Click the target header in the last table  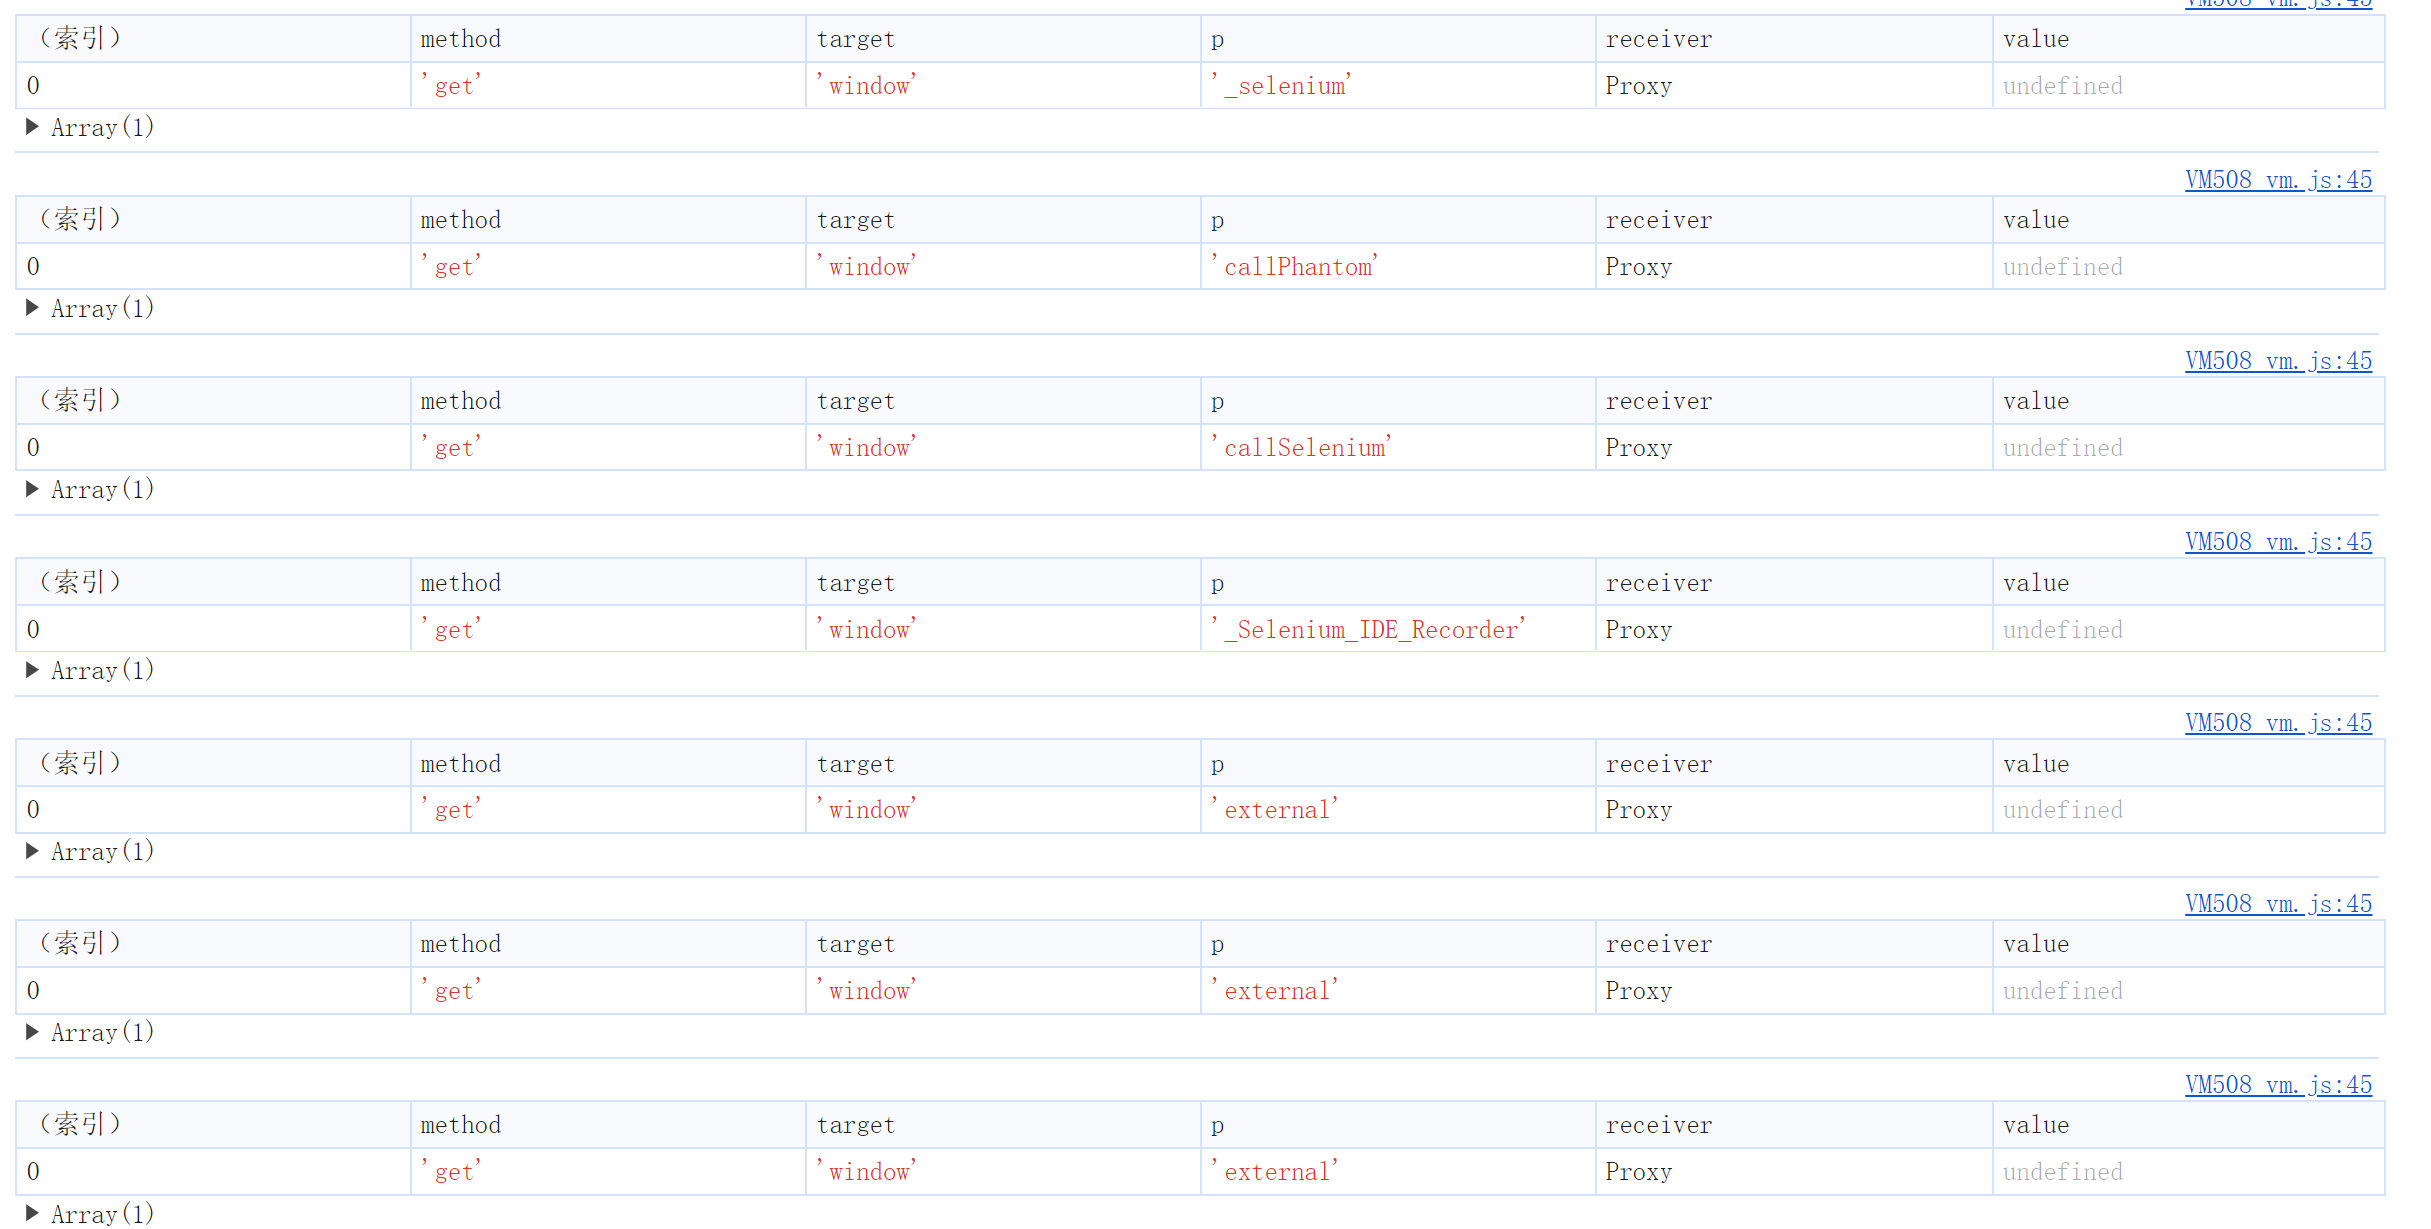coord(855,1125)
